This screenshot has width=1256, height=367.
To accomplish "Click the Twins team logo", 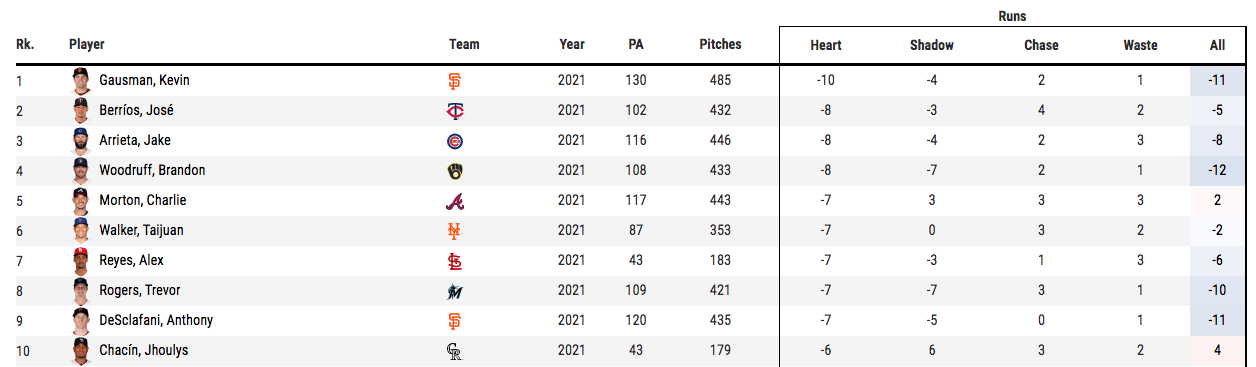I will click(454, 111).
